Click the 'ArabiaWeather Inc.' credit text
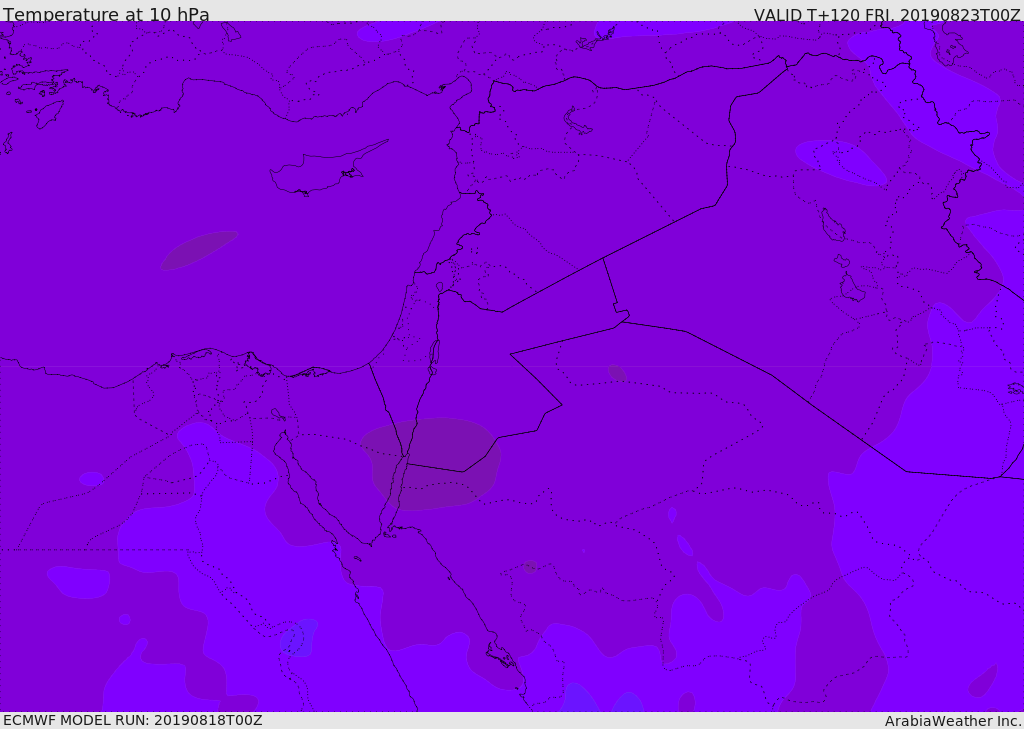1024x729 pixels. [x=952, y=721]
